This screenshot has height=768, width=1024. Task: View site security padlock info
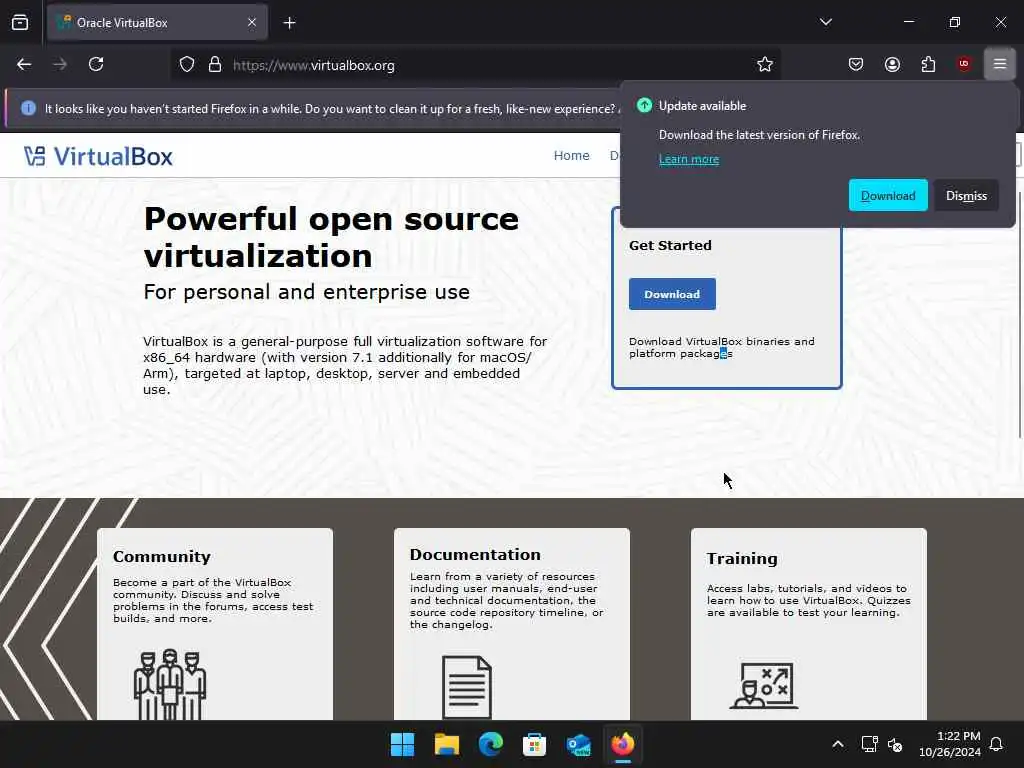(215, 65)
